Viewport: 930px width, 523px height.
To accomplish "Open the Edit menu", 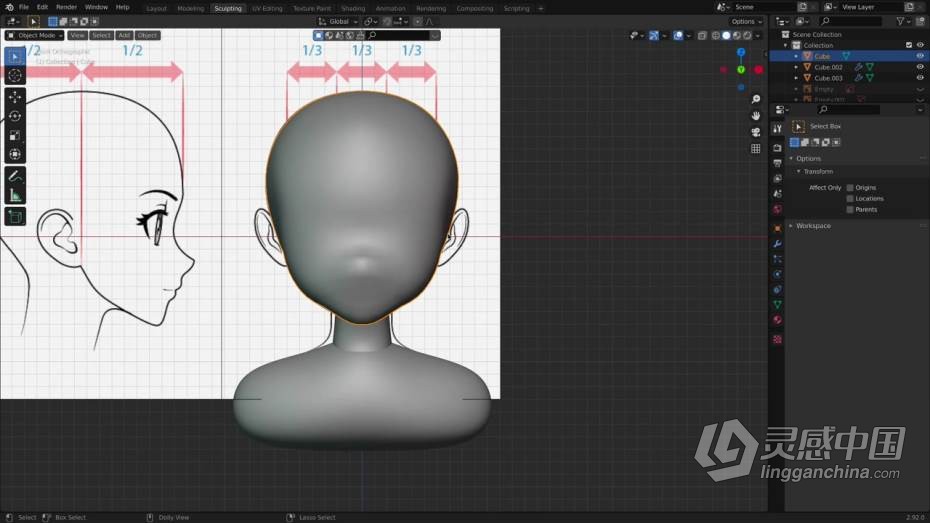I will point(42,7).
